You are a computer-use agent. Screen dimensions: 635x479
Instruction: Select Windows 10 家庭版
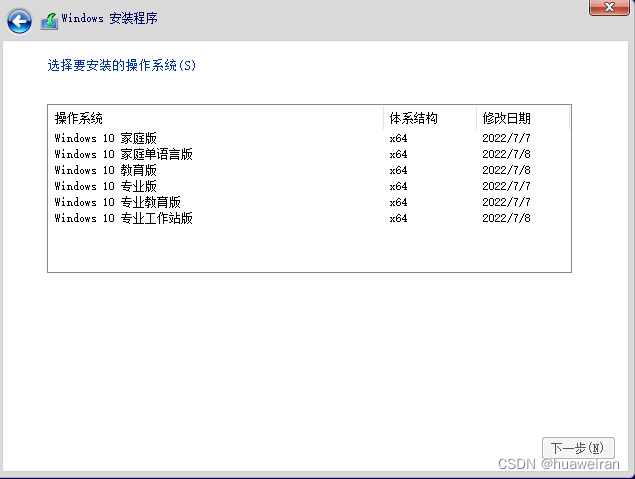tap(309, 138)
